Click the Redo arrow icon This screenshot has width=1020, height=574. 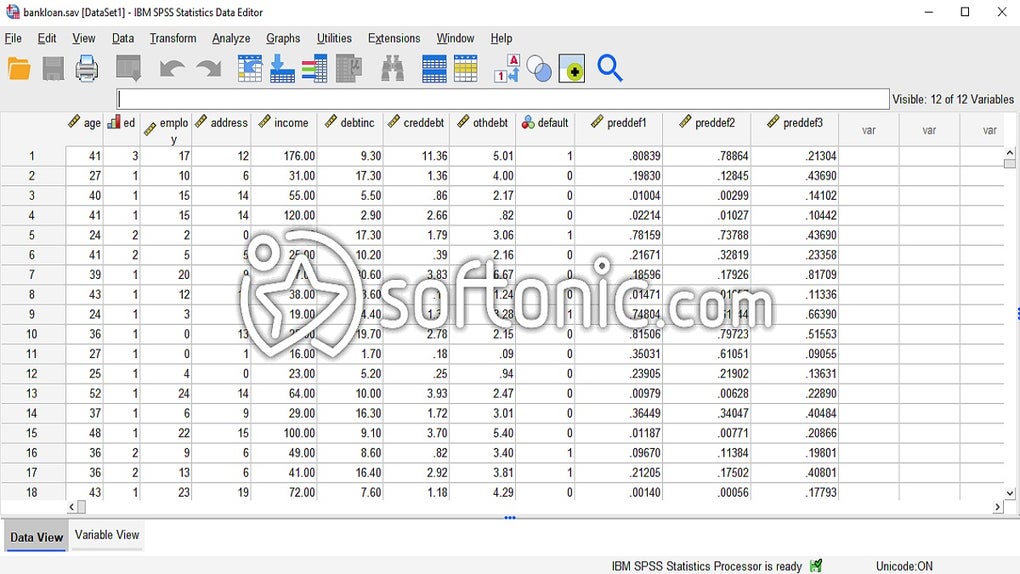tap(209, 68)
